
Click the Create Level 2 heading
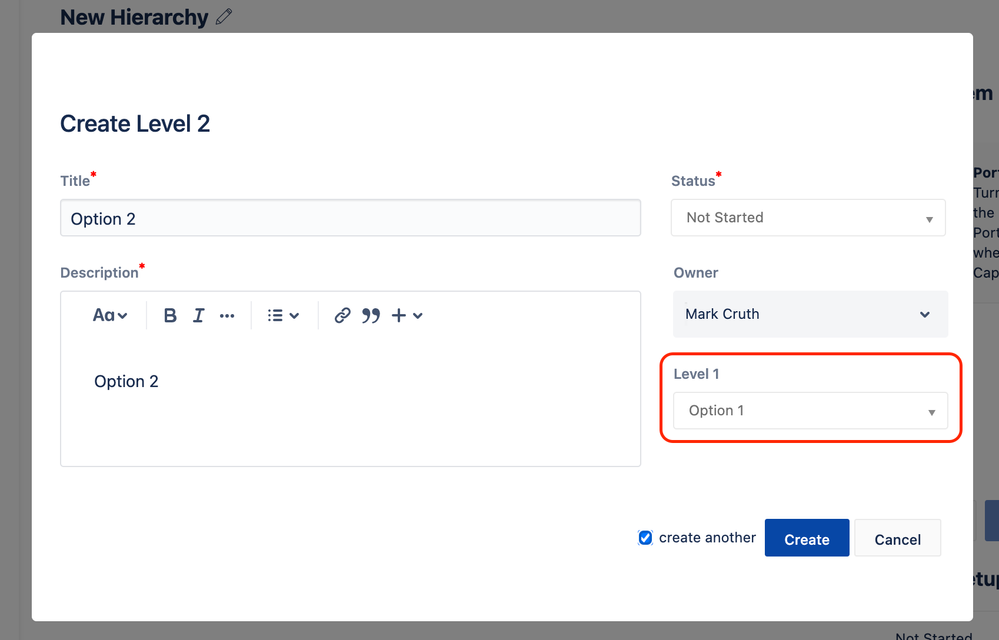point(135,124)
